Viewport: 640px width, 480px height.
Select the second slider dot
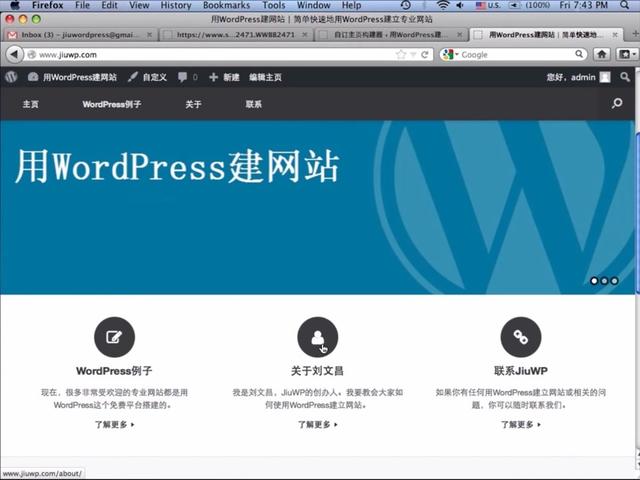click(604, 281)
